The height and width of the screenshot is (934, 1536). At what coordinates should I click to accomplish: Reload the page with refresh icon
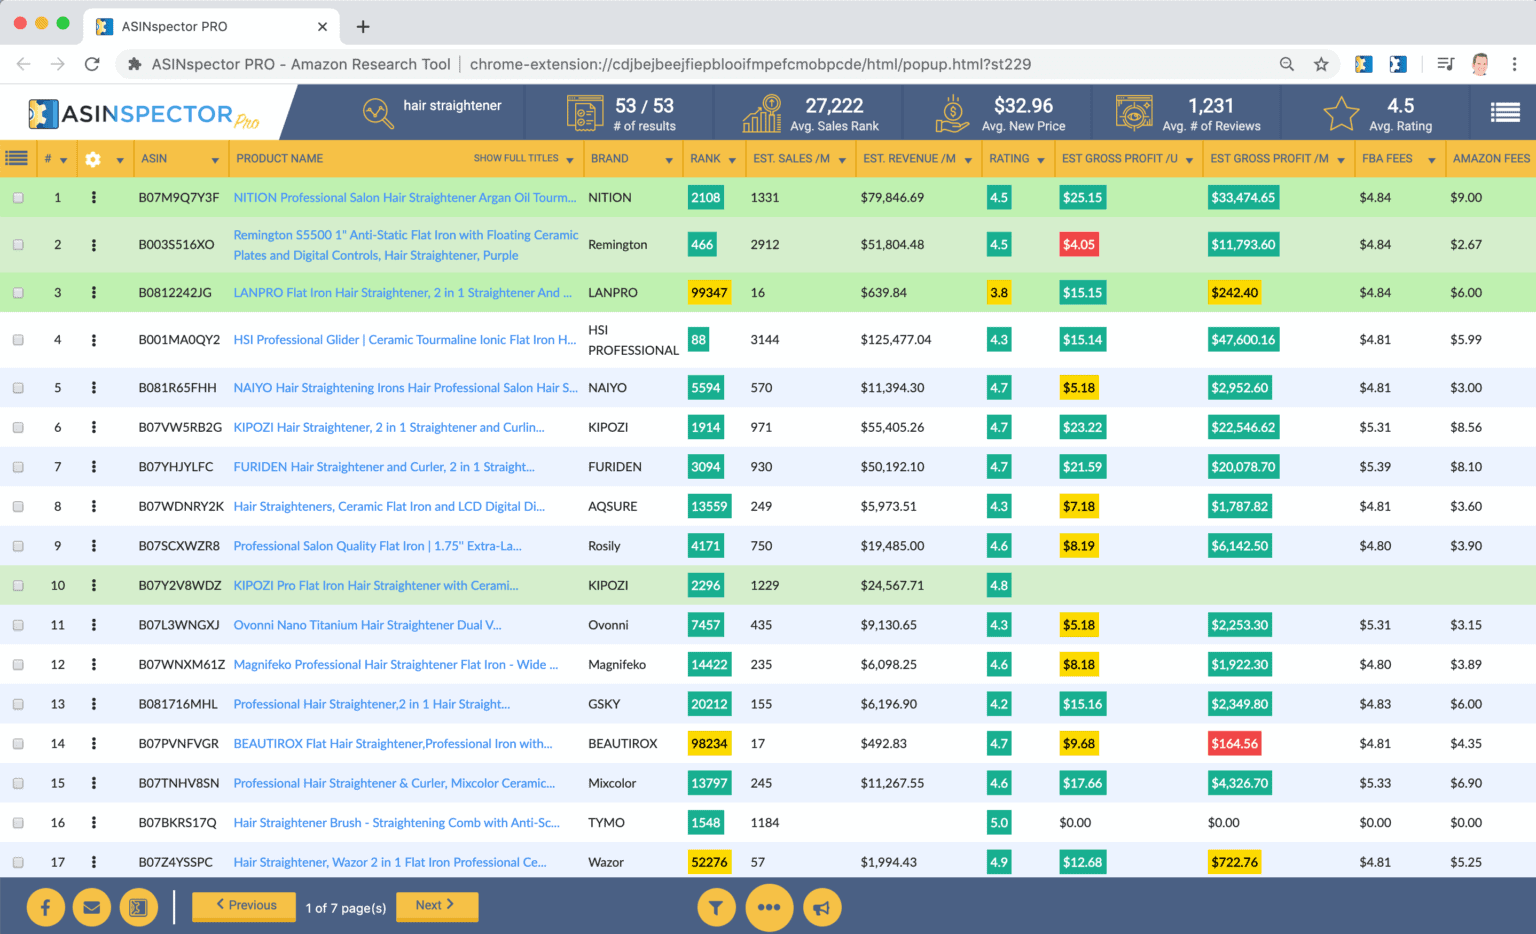[x=92, y=64]
